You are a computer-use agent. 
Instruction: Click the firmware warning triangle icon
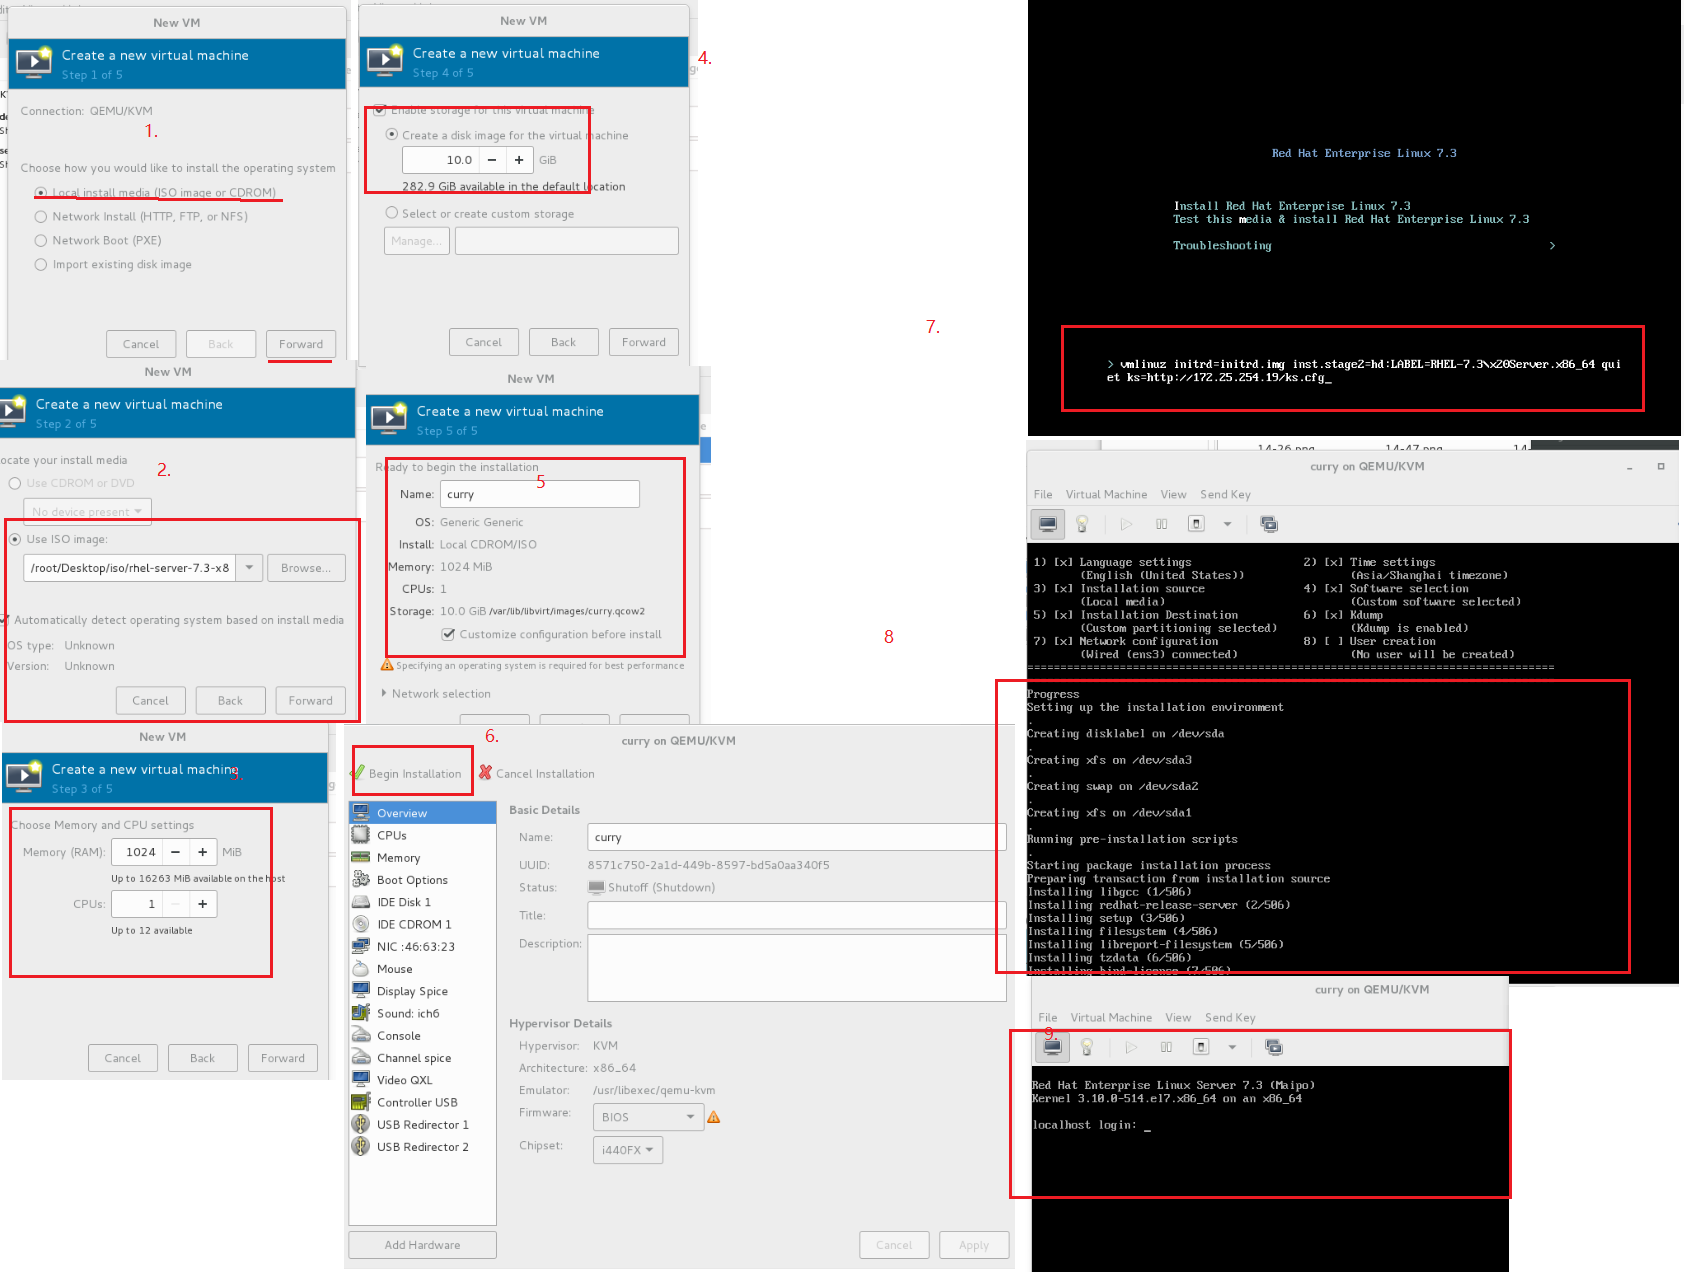(714, 1117)
